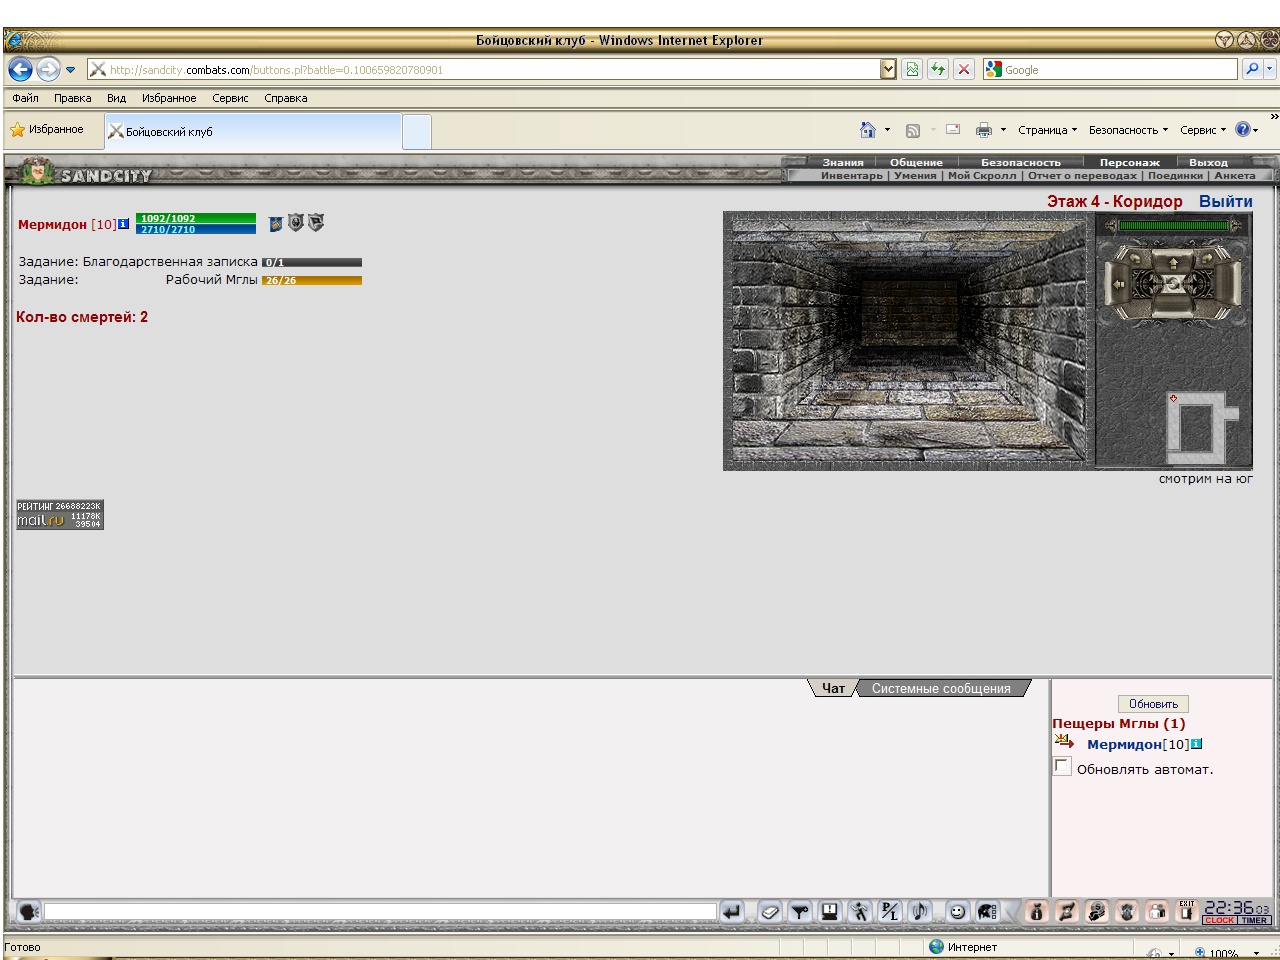Click the translit P/L icon
Image resolution: width=1280 pixels, height=960 pixels.
click(890, 912)
